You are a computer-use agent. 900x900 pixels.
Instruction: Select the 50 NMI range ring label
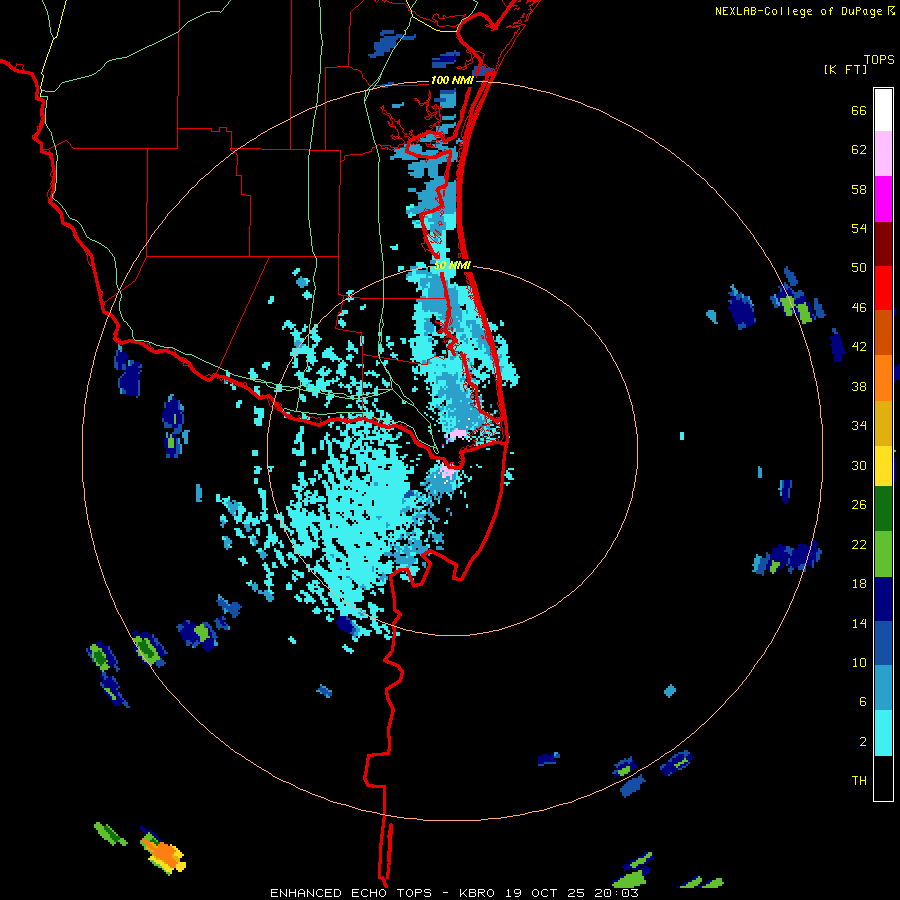[x=452, y=265]
